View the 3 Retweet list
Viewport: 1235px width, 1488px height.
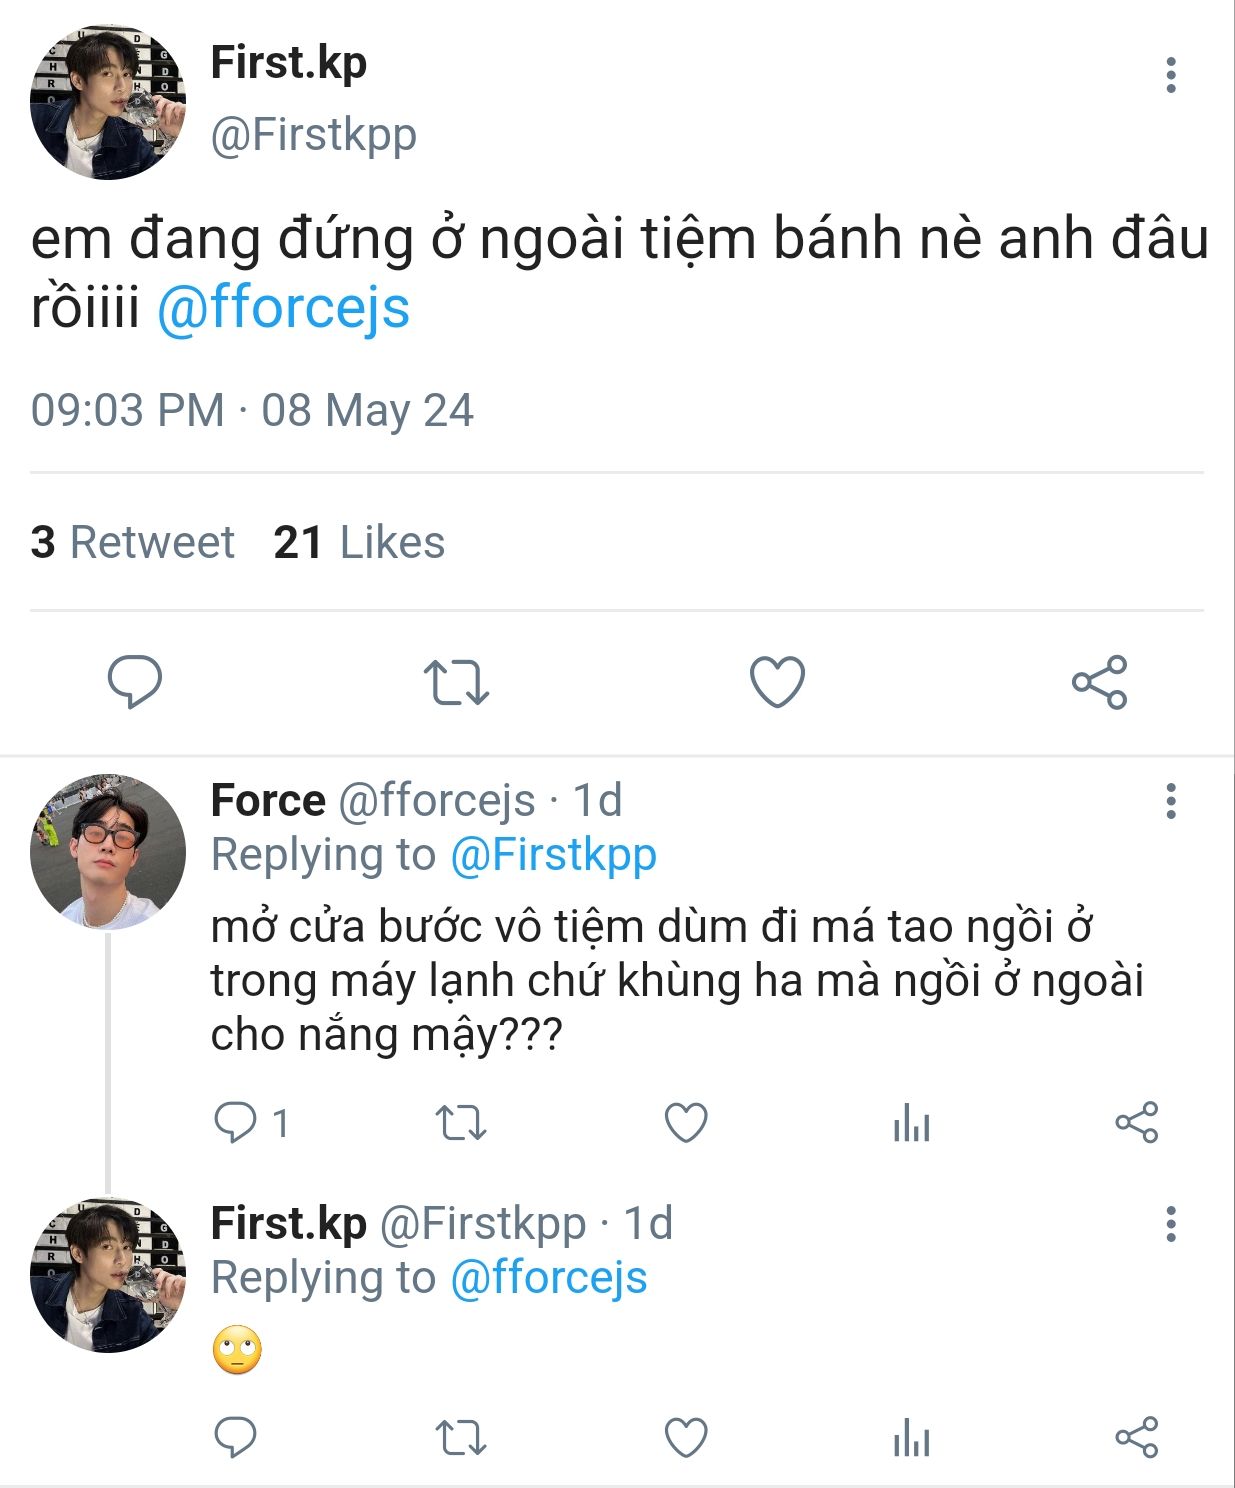point(132,542)
